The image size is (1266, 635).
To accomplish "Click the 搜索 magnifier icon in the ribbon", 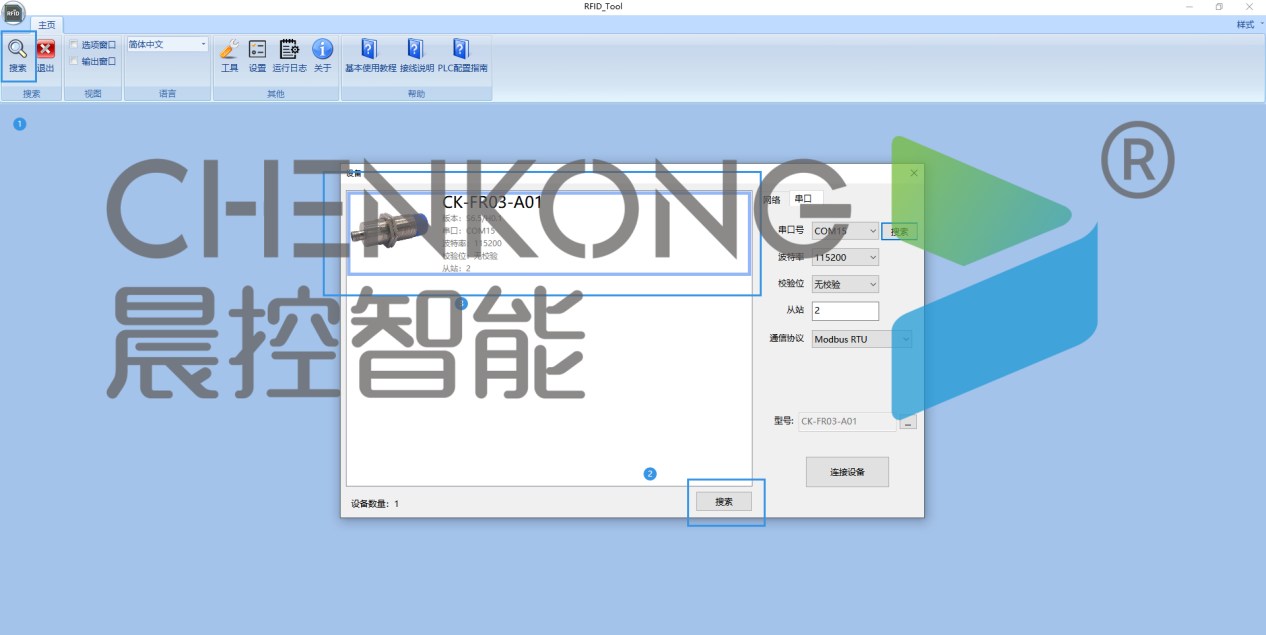I will [17, 48].
